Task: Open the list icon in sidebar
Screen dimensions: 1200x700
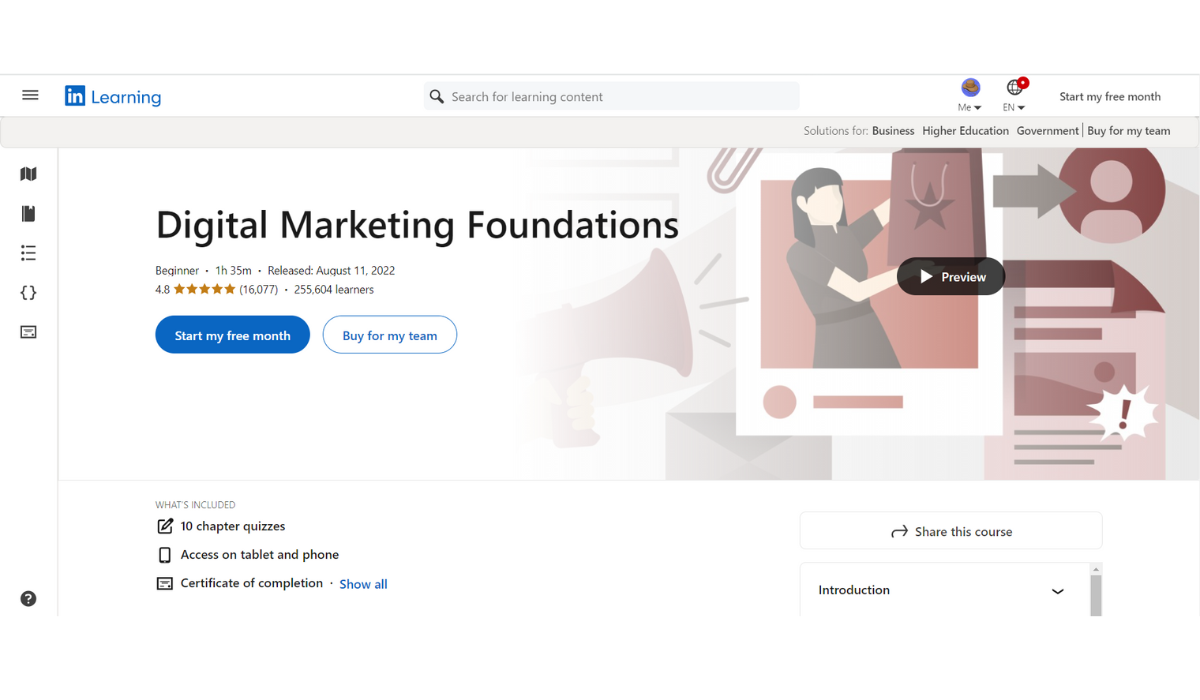Action: pyautogui.click(x=28, y=253)
